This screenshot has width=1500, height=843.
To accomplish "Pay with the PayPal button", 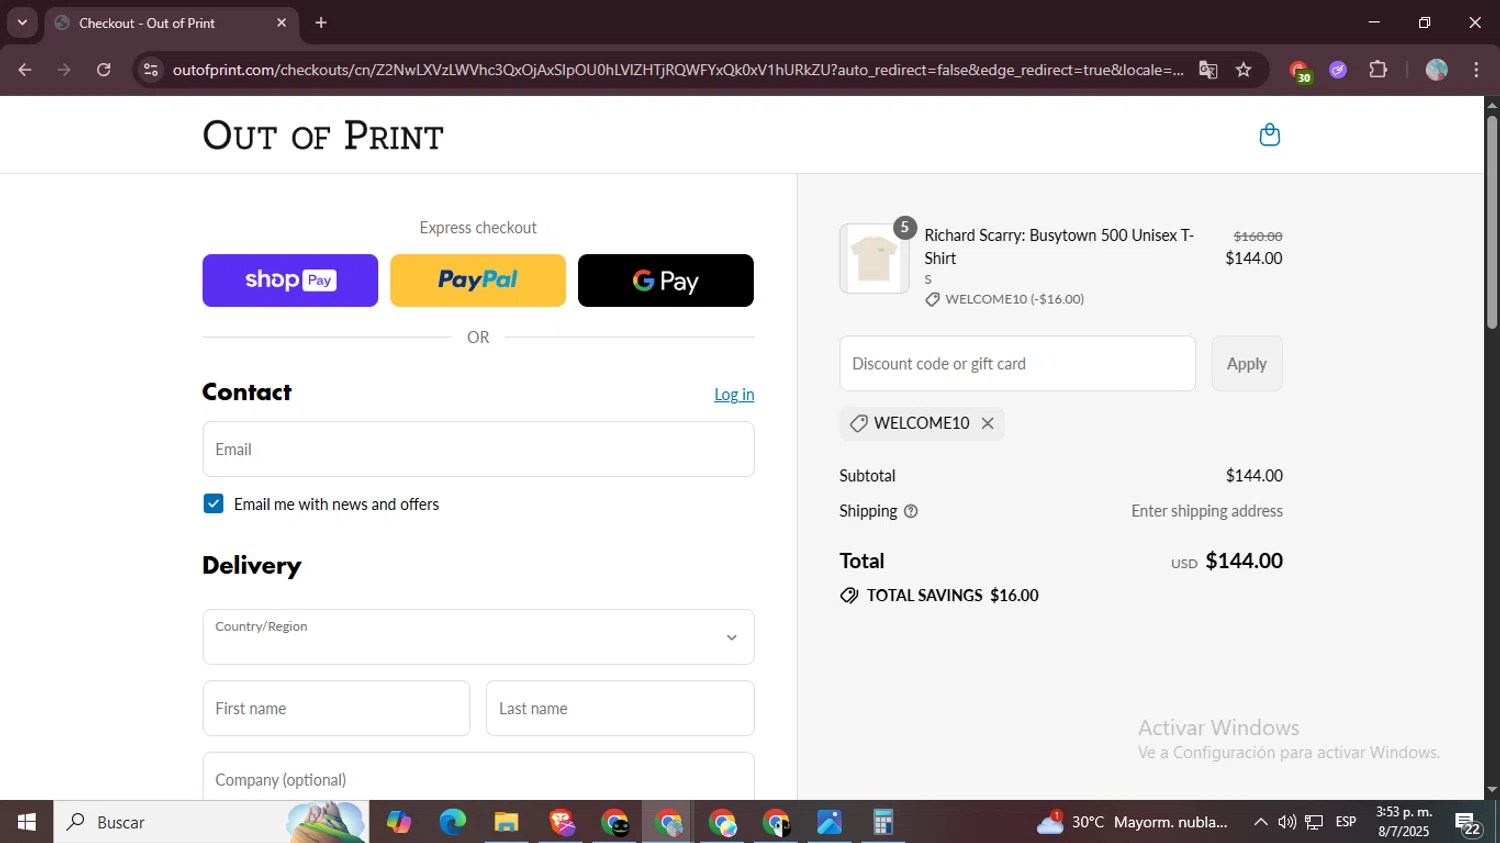I will [478, 280].
